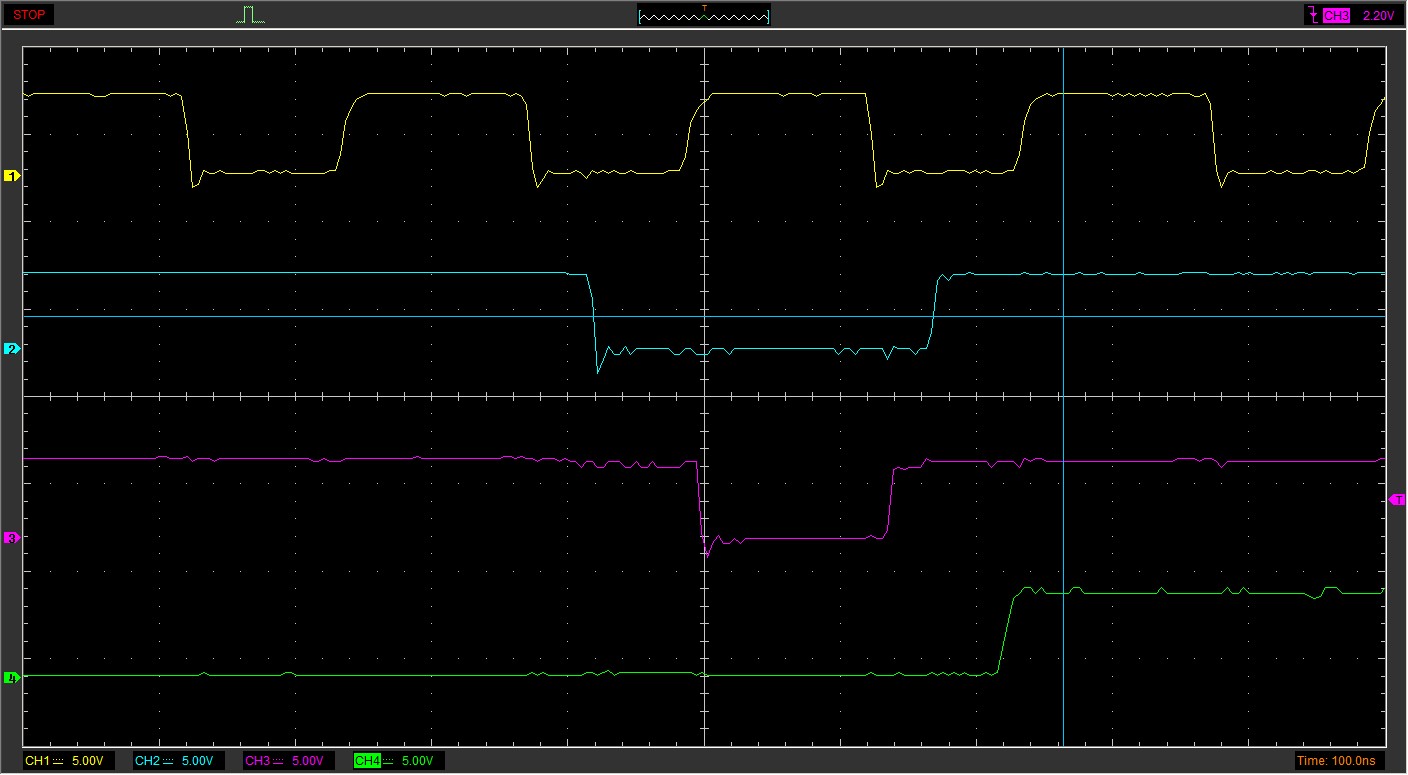This screenshot has width=1408, height=775.
Task: Select the highlighted green CH4 label
Action: (368, 761)
